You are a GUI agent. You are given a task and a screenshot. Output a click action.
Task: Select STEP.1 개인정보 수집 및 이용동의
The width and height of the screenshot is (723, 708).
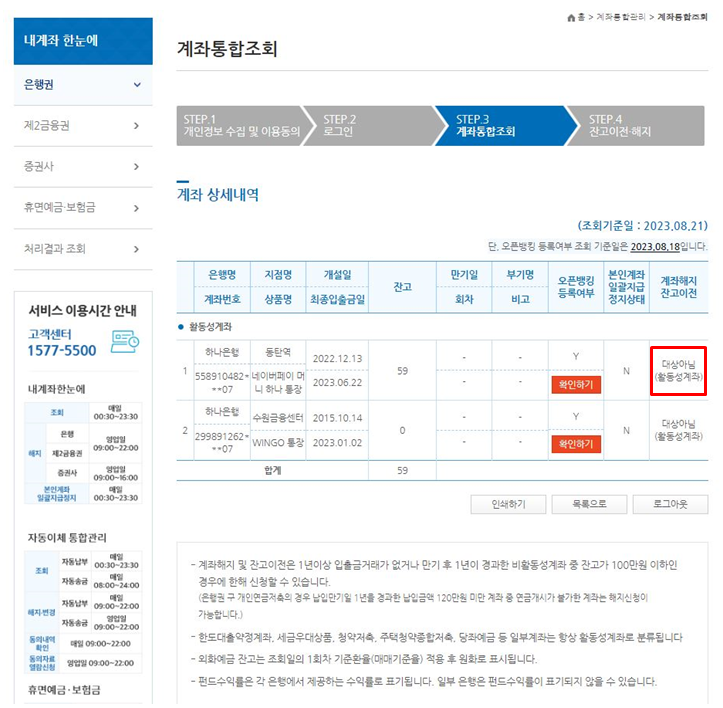[x=241, y=126]
